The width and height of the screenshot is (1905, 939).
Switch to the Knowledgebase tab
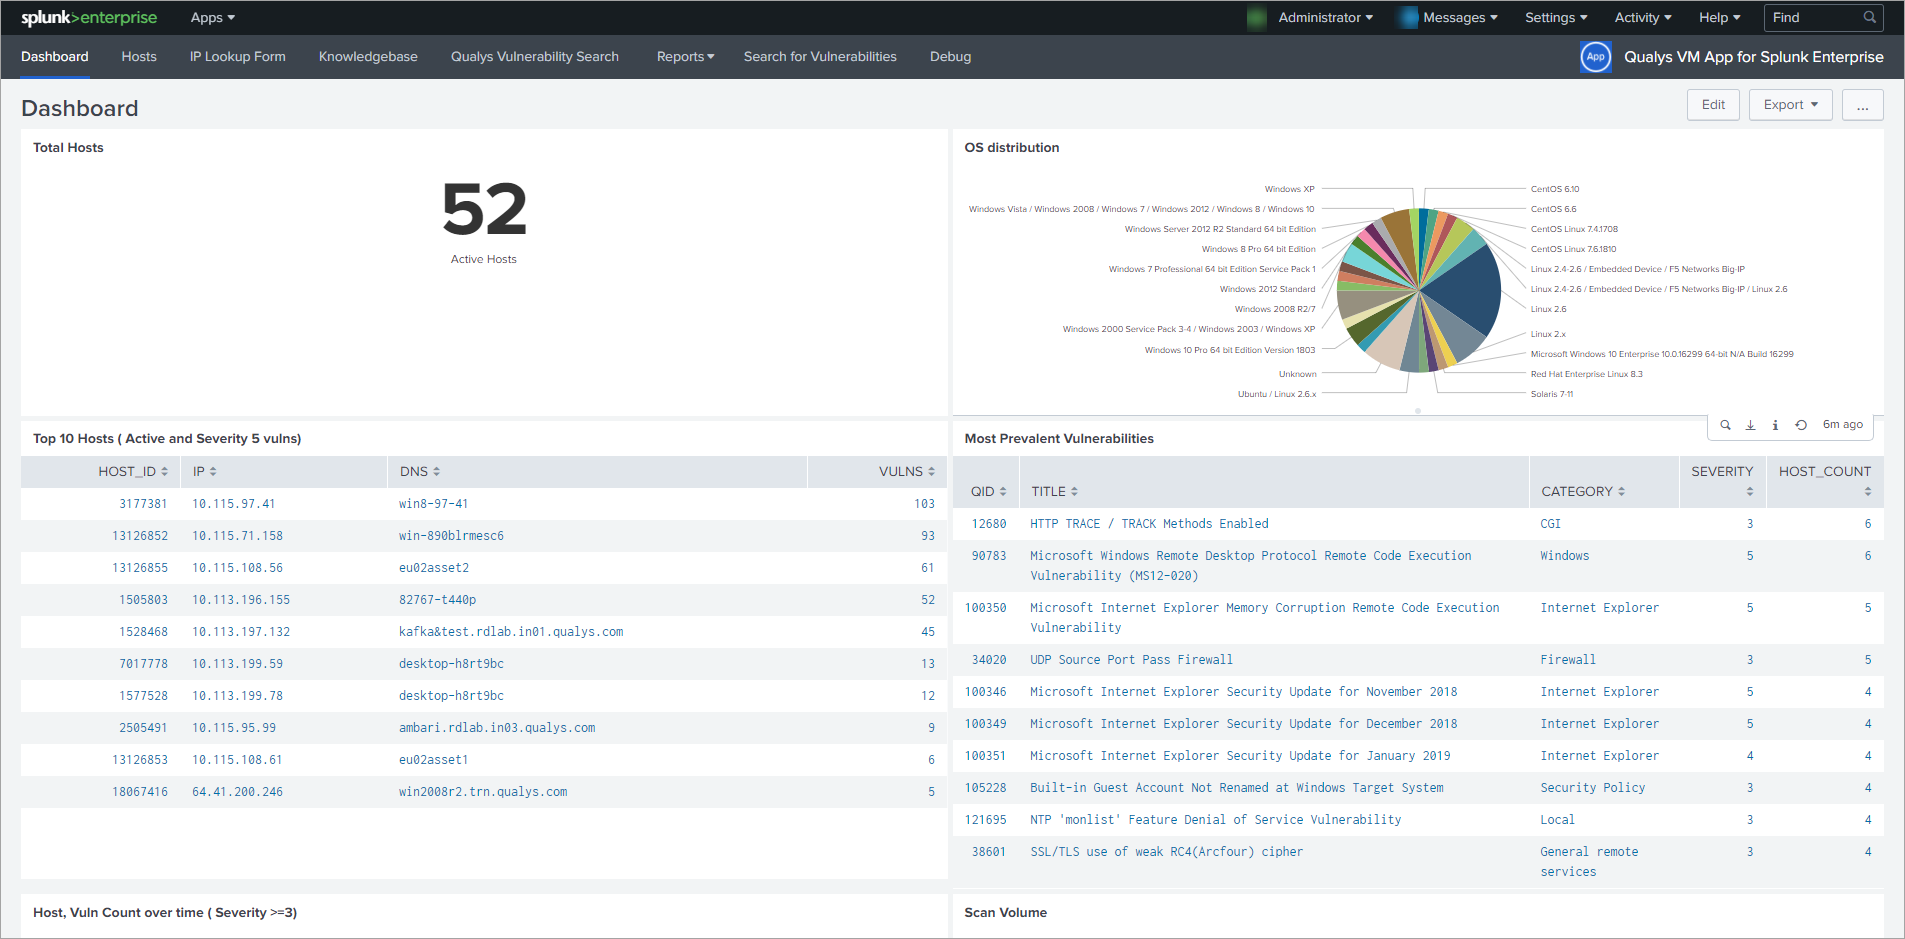coord(368,57)
